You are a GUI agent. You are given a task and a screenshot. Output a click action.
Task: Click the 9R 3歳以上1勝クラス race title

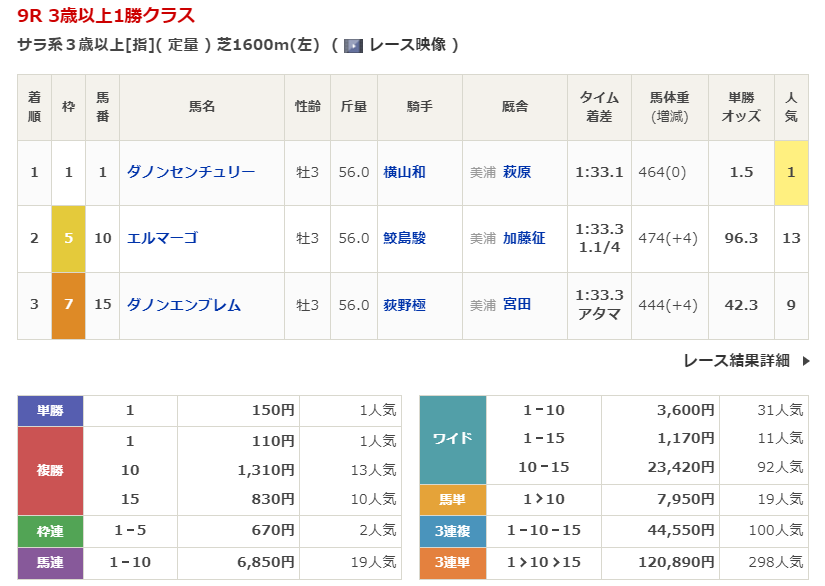pos(106,16)
